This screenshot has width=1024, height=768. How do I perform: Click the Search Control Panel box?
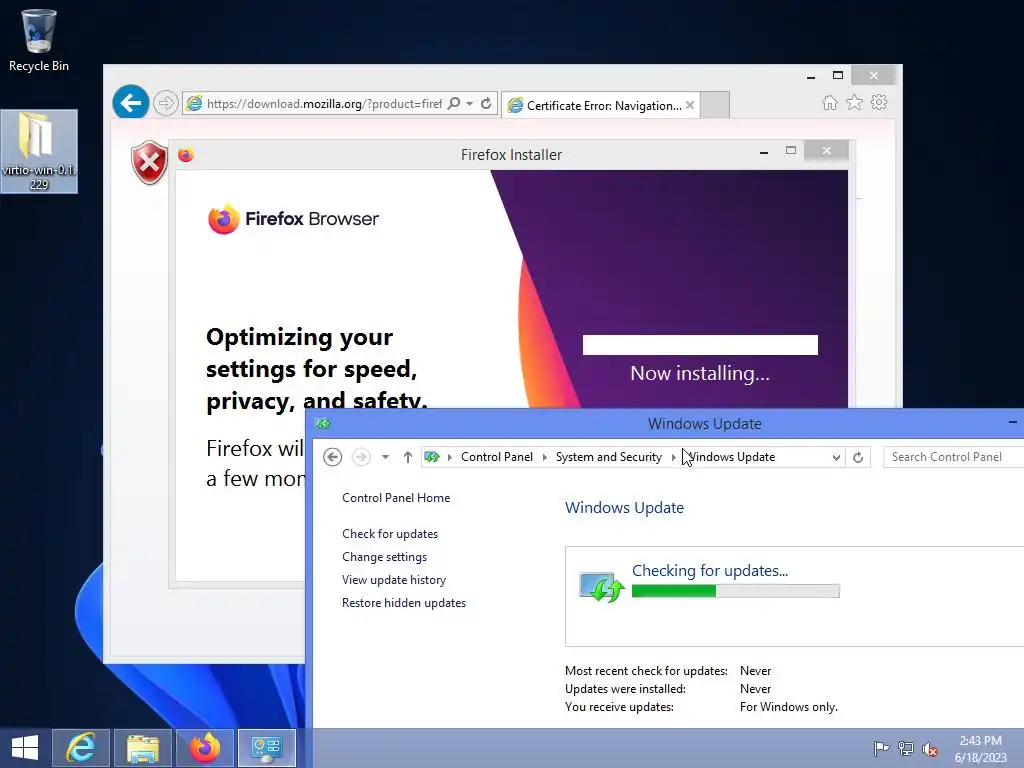(x=953, y=456)
